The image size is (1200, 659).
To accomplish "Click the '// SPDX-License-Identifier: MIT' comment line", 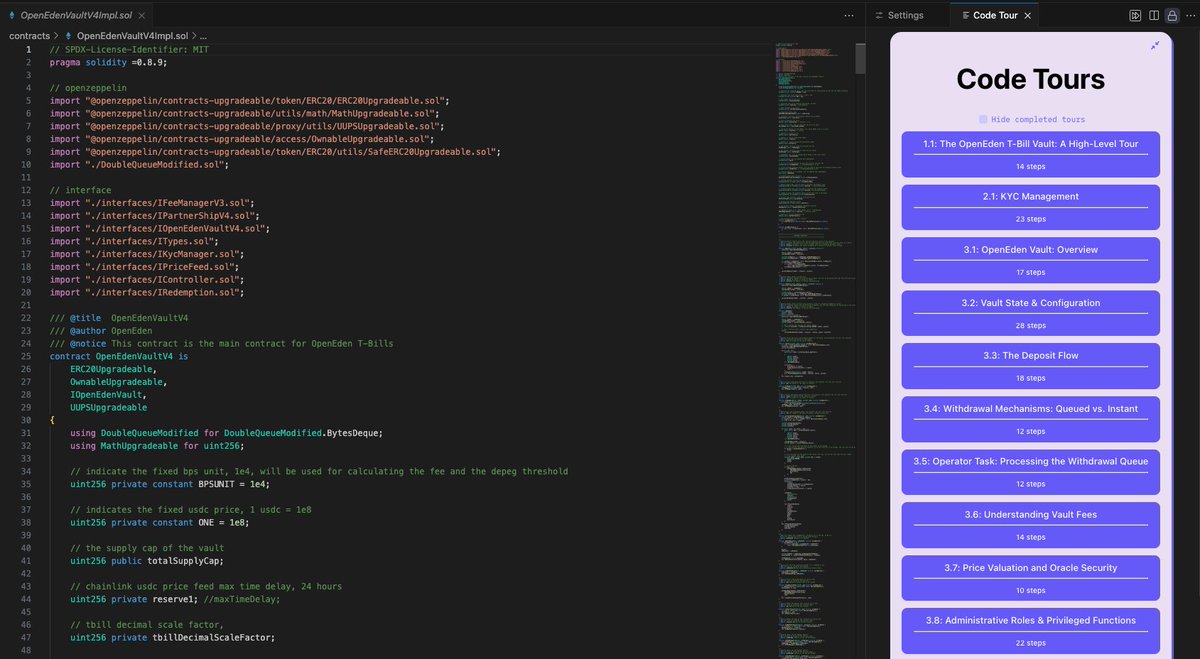I will 129,49.
